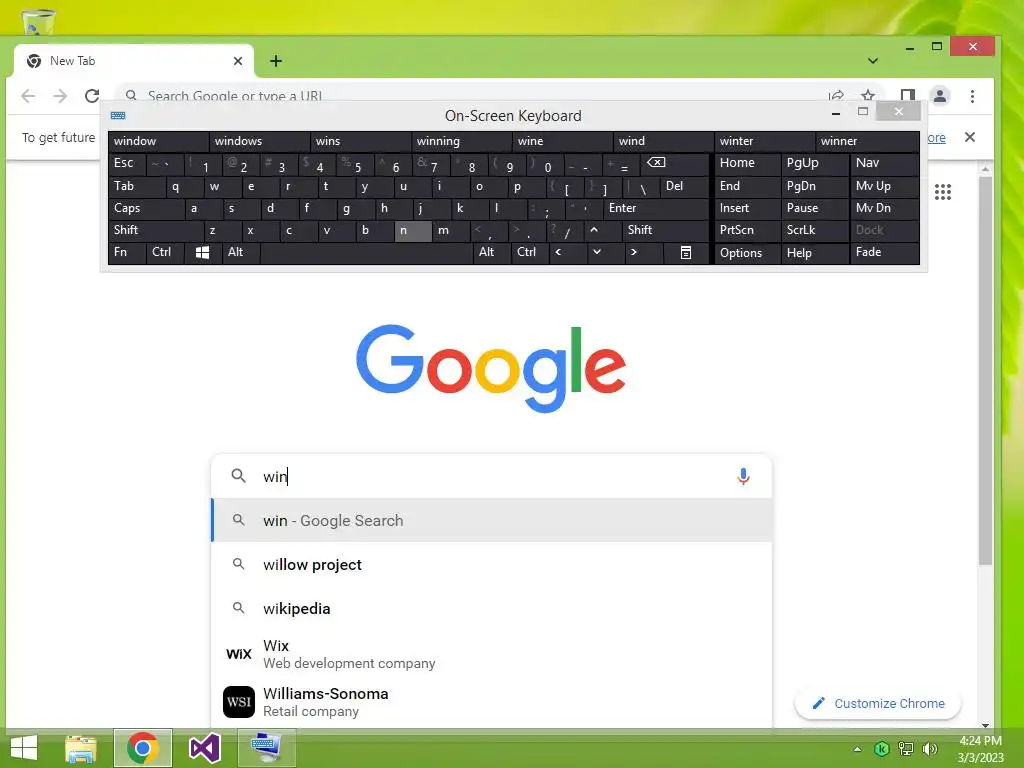Click the Tab key on on-screen keyboard

(x=136, y=186)
